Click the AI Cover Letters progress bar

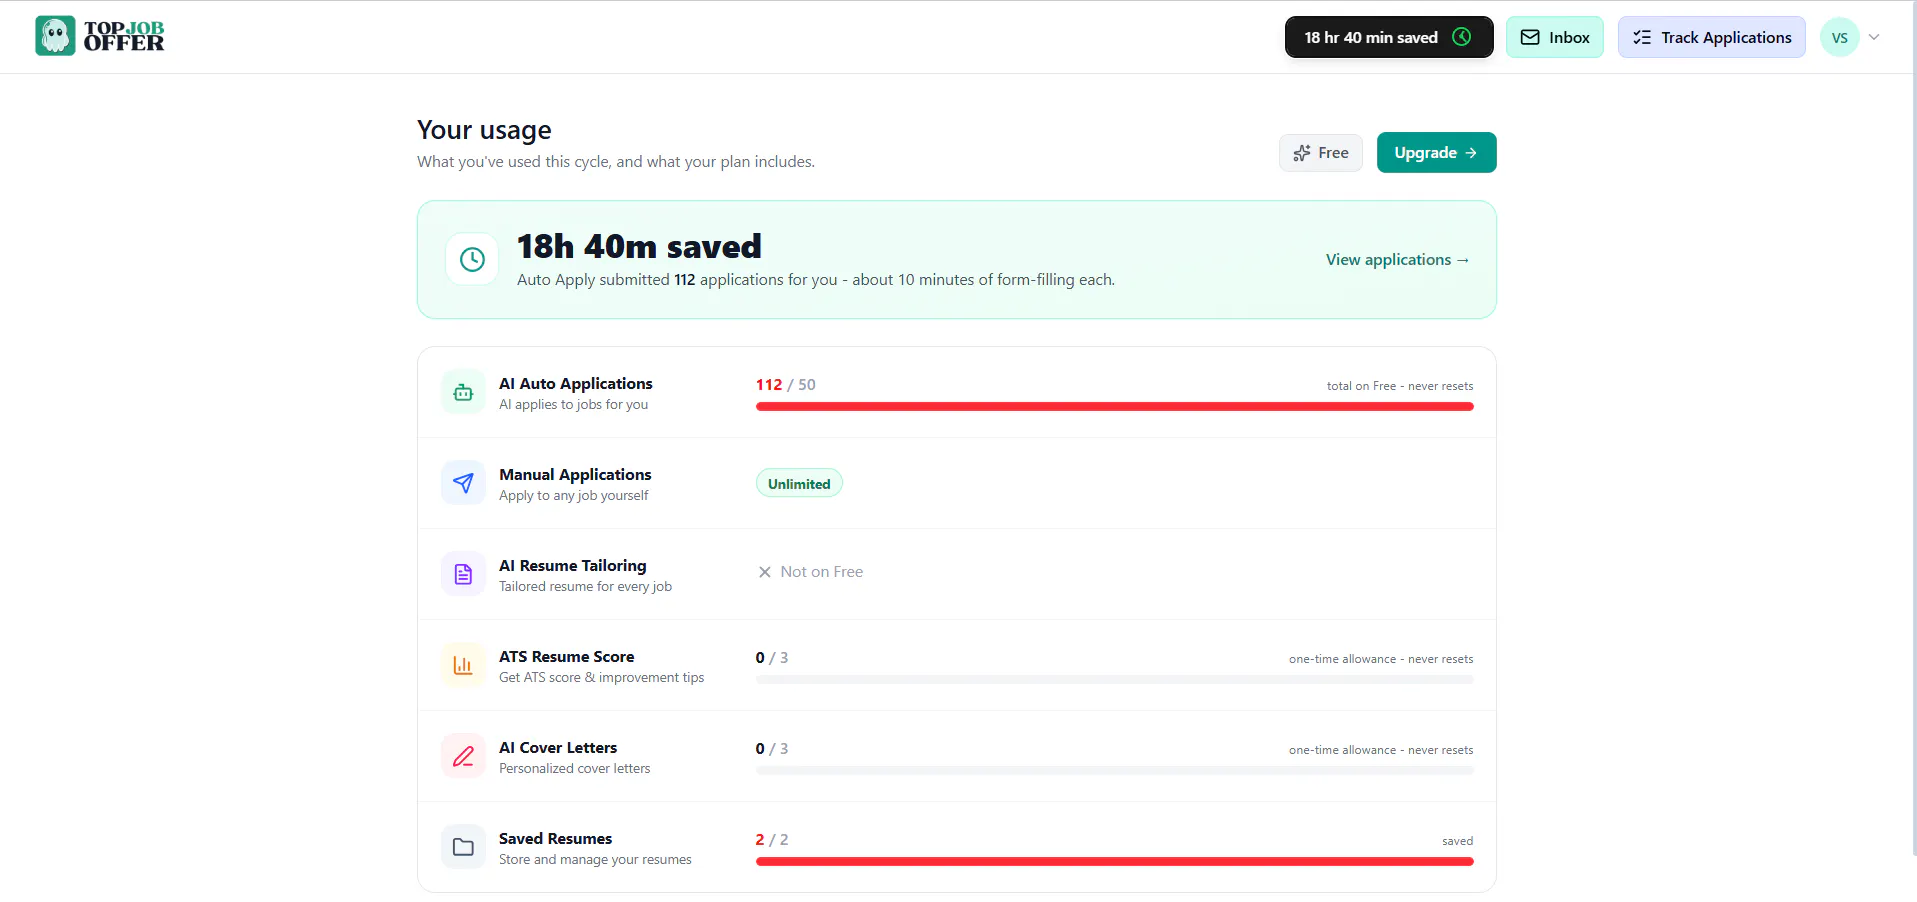[x=1114, y=770]
